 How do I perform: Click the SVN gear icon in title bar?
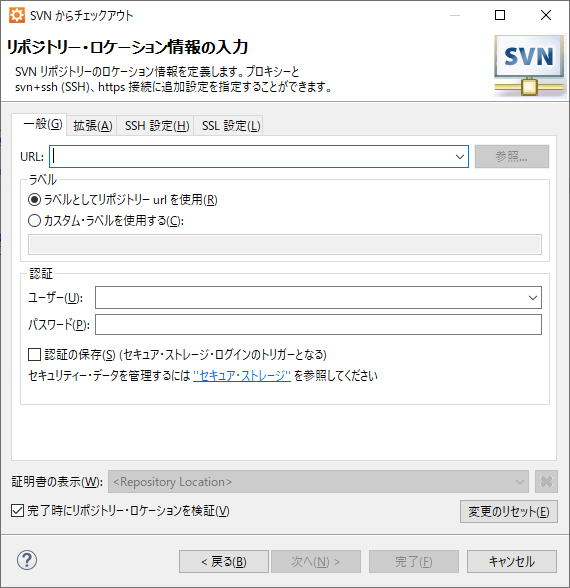tap(17, 15)
